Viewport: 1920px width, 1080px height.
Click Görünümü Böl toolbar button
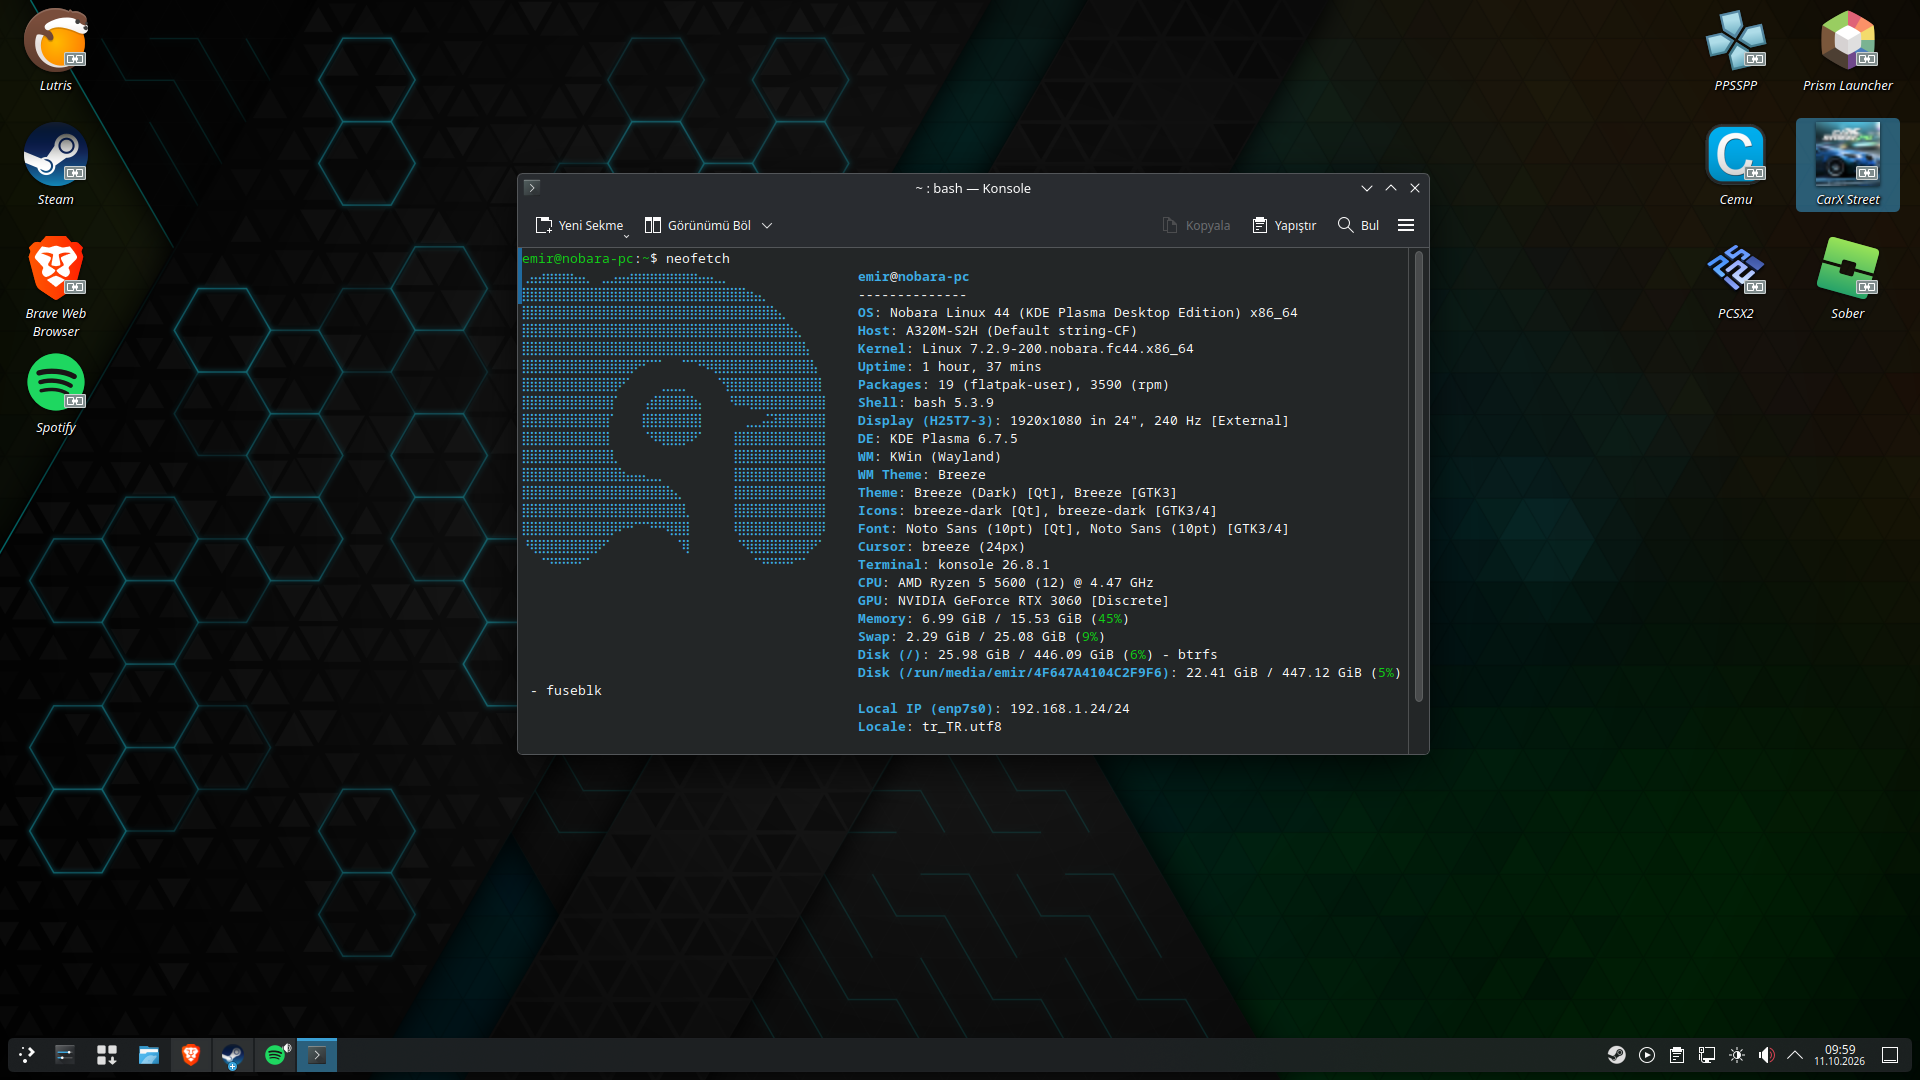(x=698, y=226)
